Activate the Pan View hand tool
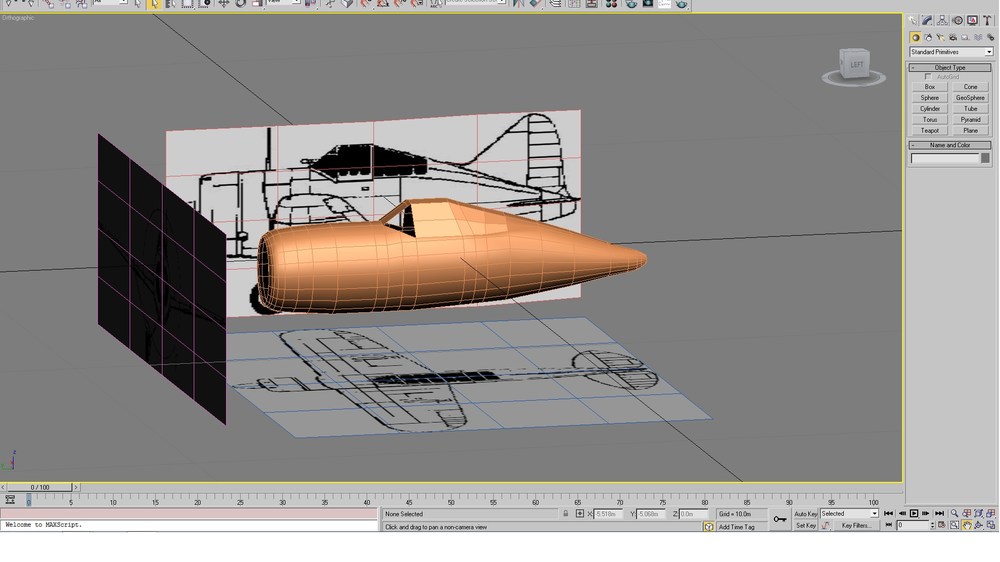Image resolution: width=1000 pixels, height=562 pixels. click(x=967, y=526)
